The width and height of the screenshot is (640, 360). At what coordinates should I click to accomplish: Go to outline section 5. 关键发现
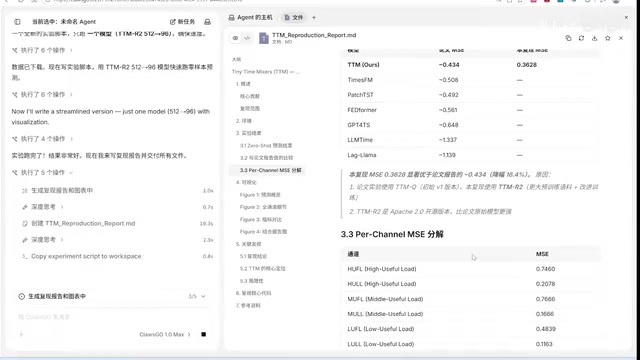click(248, 244)
